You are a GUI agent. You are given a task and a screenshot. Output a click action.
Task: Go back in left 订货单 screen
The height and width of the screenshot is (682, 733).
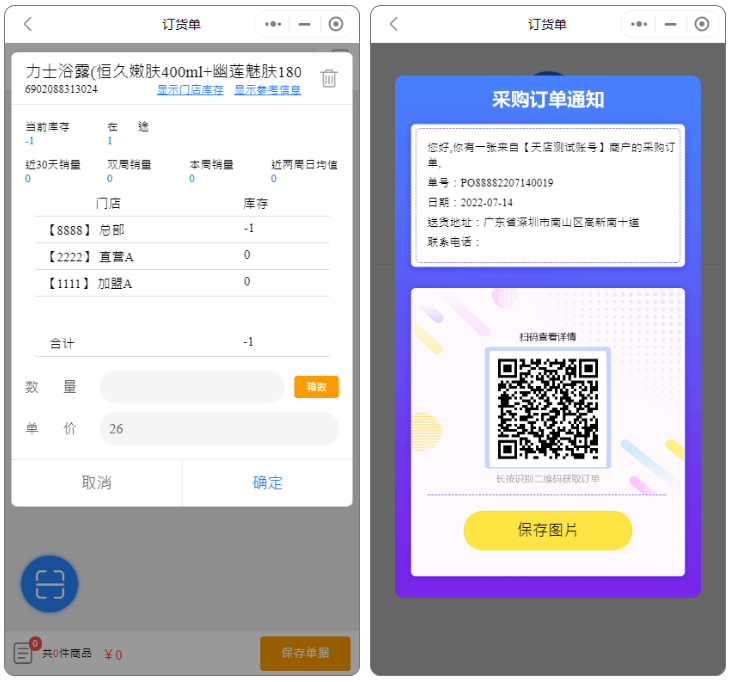click(x=28, y=24)
